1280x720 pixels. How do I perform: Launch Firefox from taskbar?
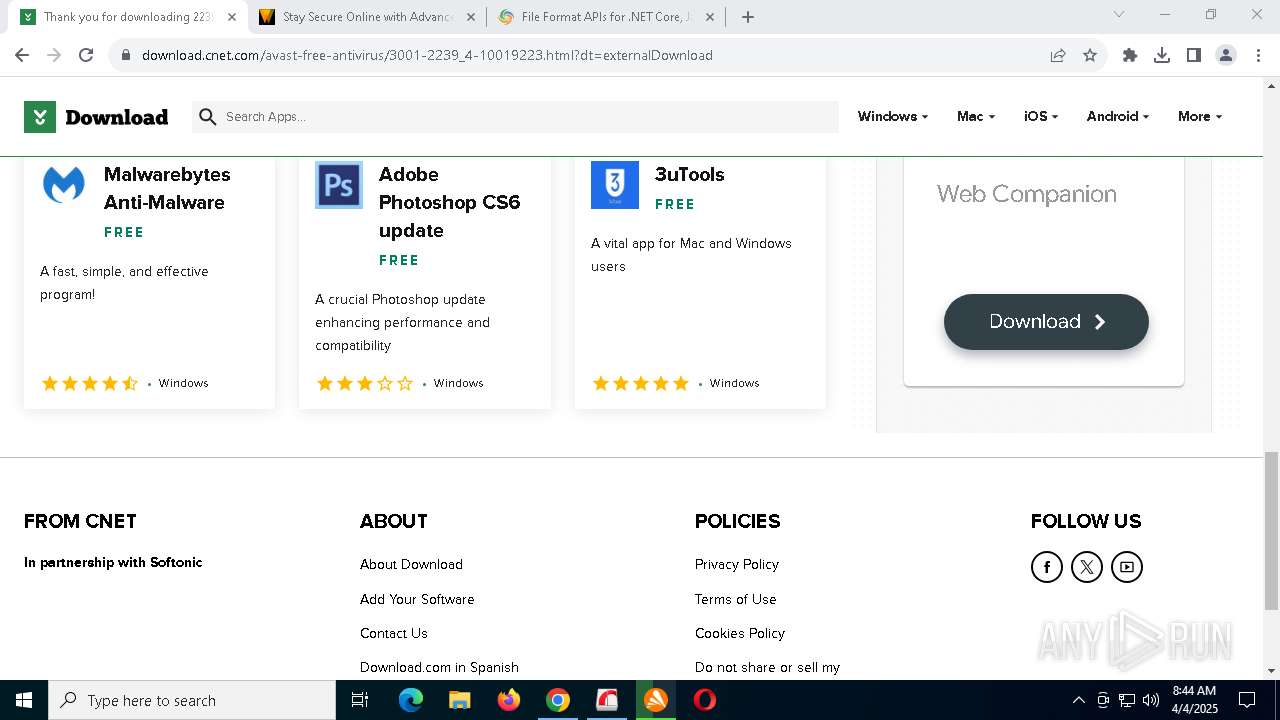tap(509, 700)
